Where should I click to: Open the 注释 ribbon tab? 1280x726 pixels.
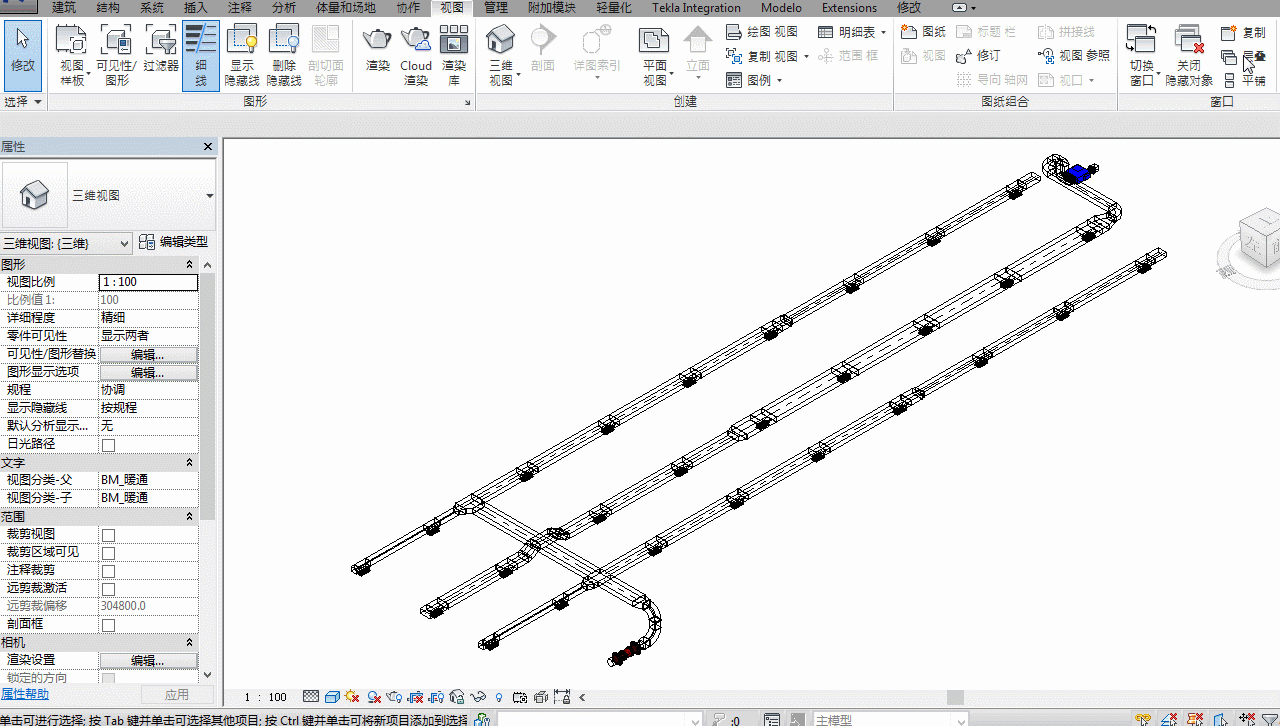[240, 7]
